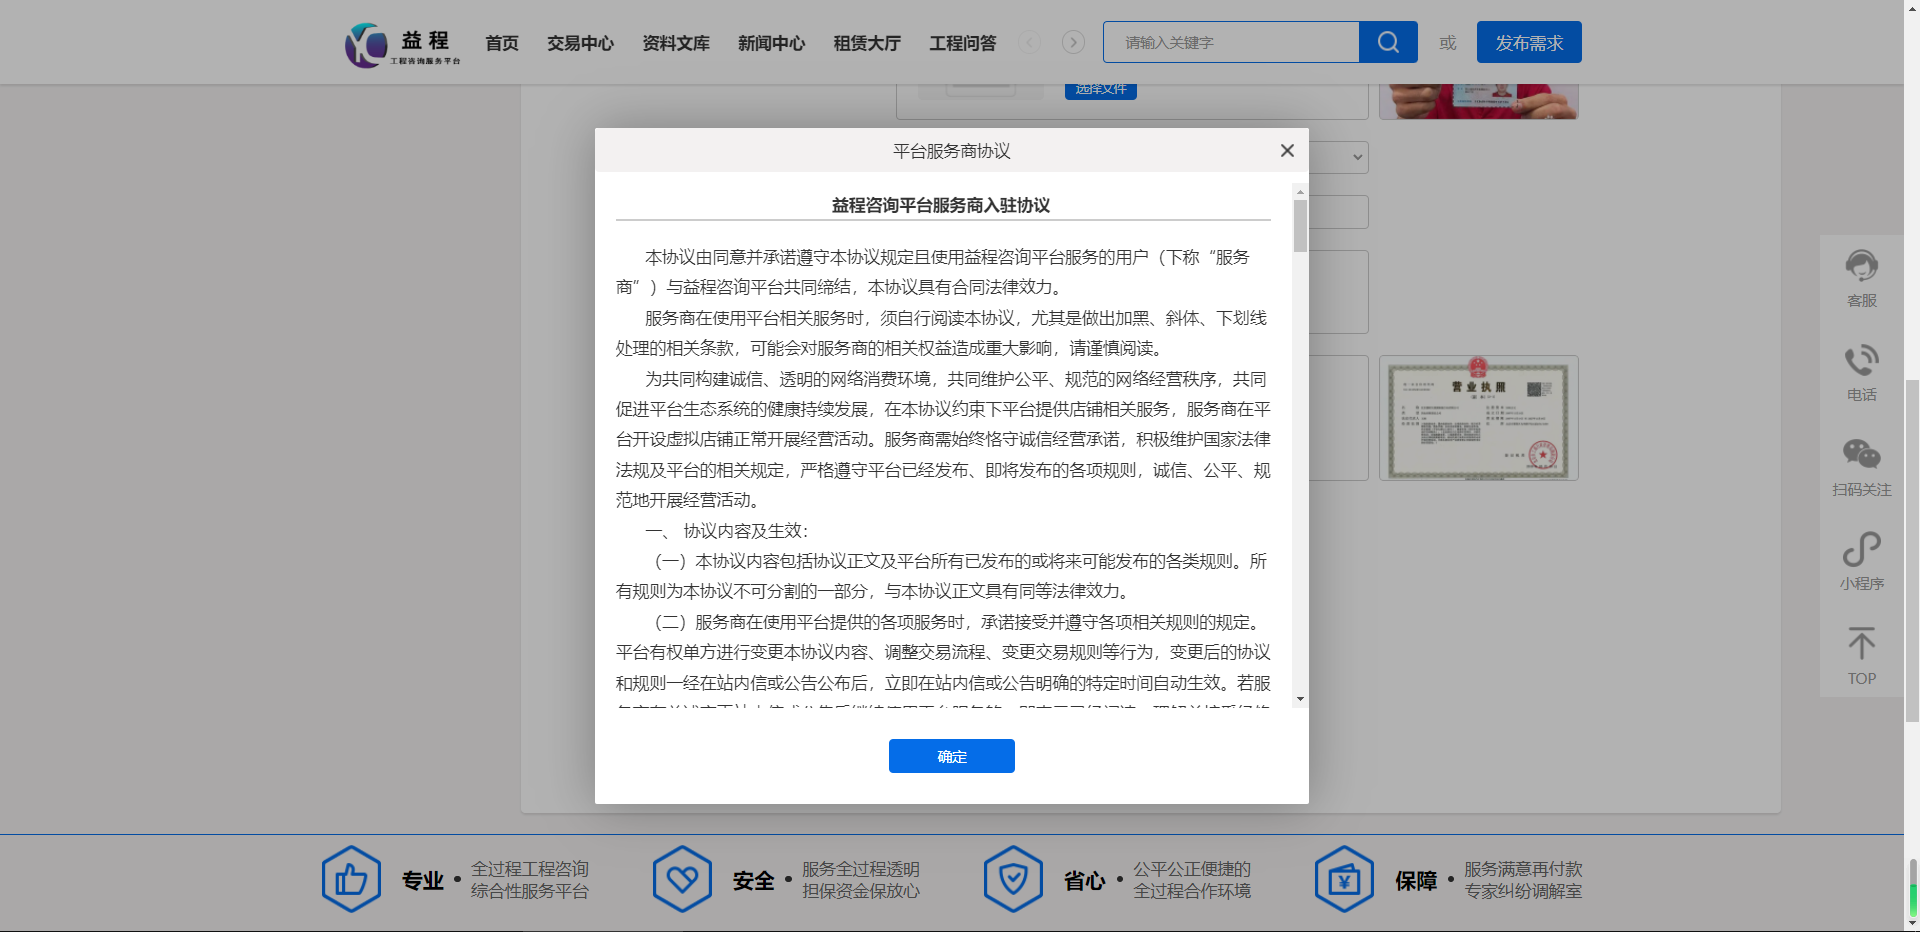The height and width of the screenshot is (932, 1920).
Task: Click the agreement scrollbar down arrow
Action: (1300, 699)
